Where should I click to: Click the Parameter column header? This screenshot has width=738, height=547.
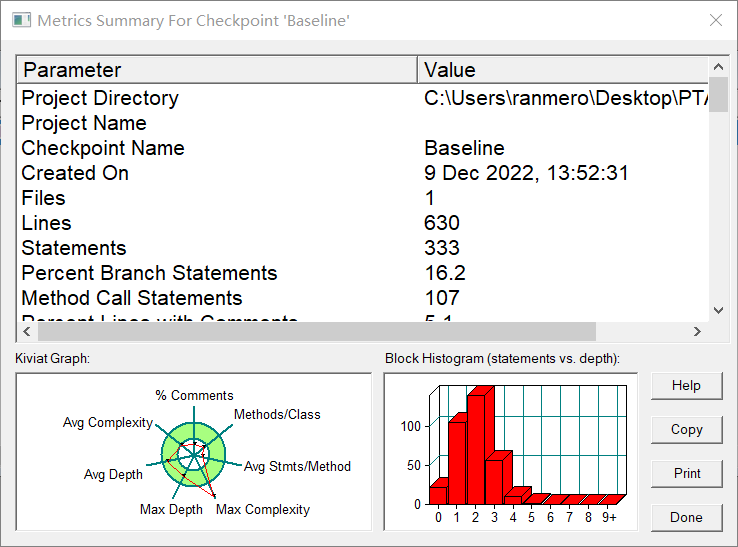pyautogui.click(x=217, y=70)
